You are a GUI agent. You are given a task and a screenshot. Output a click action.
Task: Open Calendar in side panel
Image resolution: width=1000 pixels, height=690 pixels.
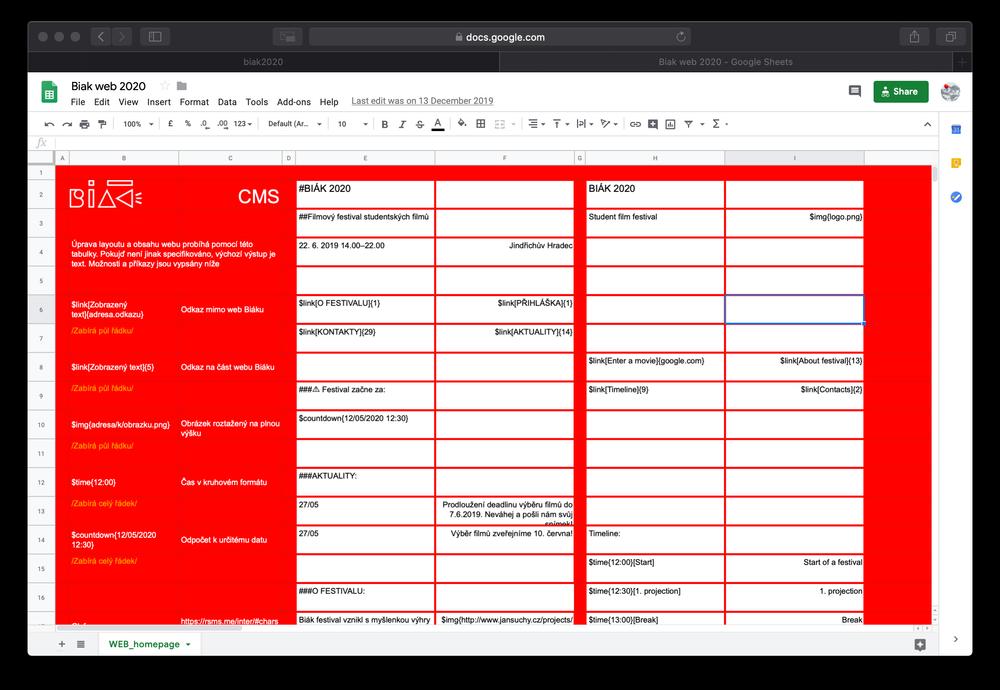tap(956, 129)
